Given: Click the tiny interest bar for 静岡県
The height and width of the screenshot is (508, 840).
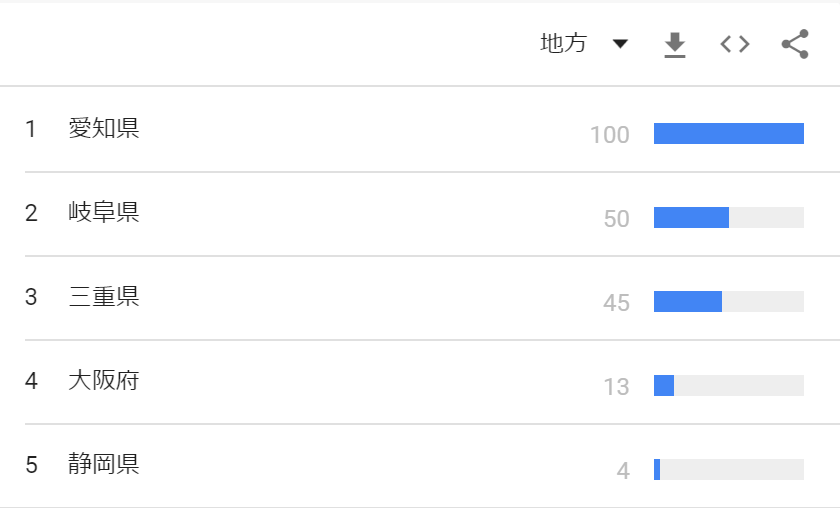Looking at the screenshot, I should click(657, 470).
